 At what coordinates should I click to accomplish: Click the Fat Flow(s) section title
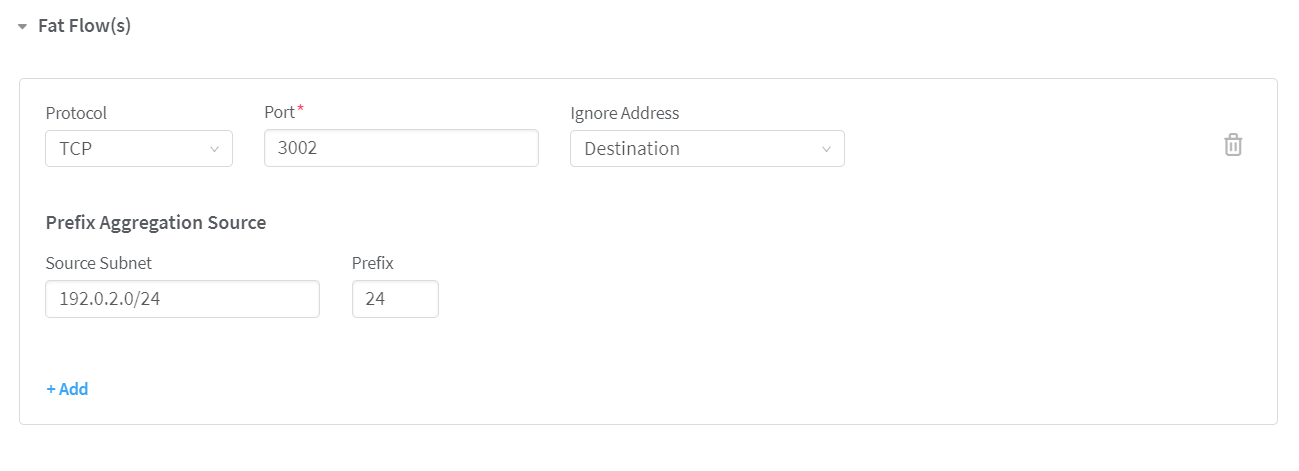84,26
